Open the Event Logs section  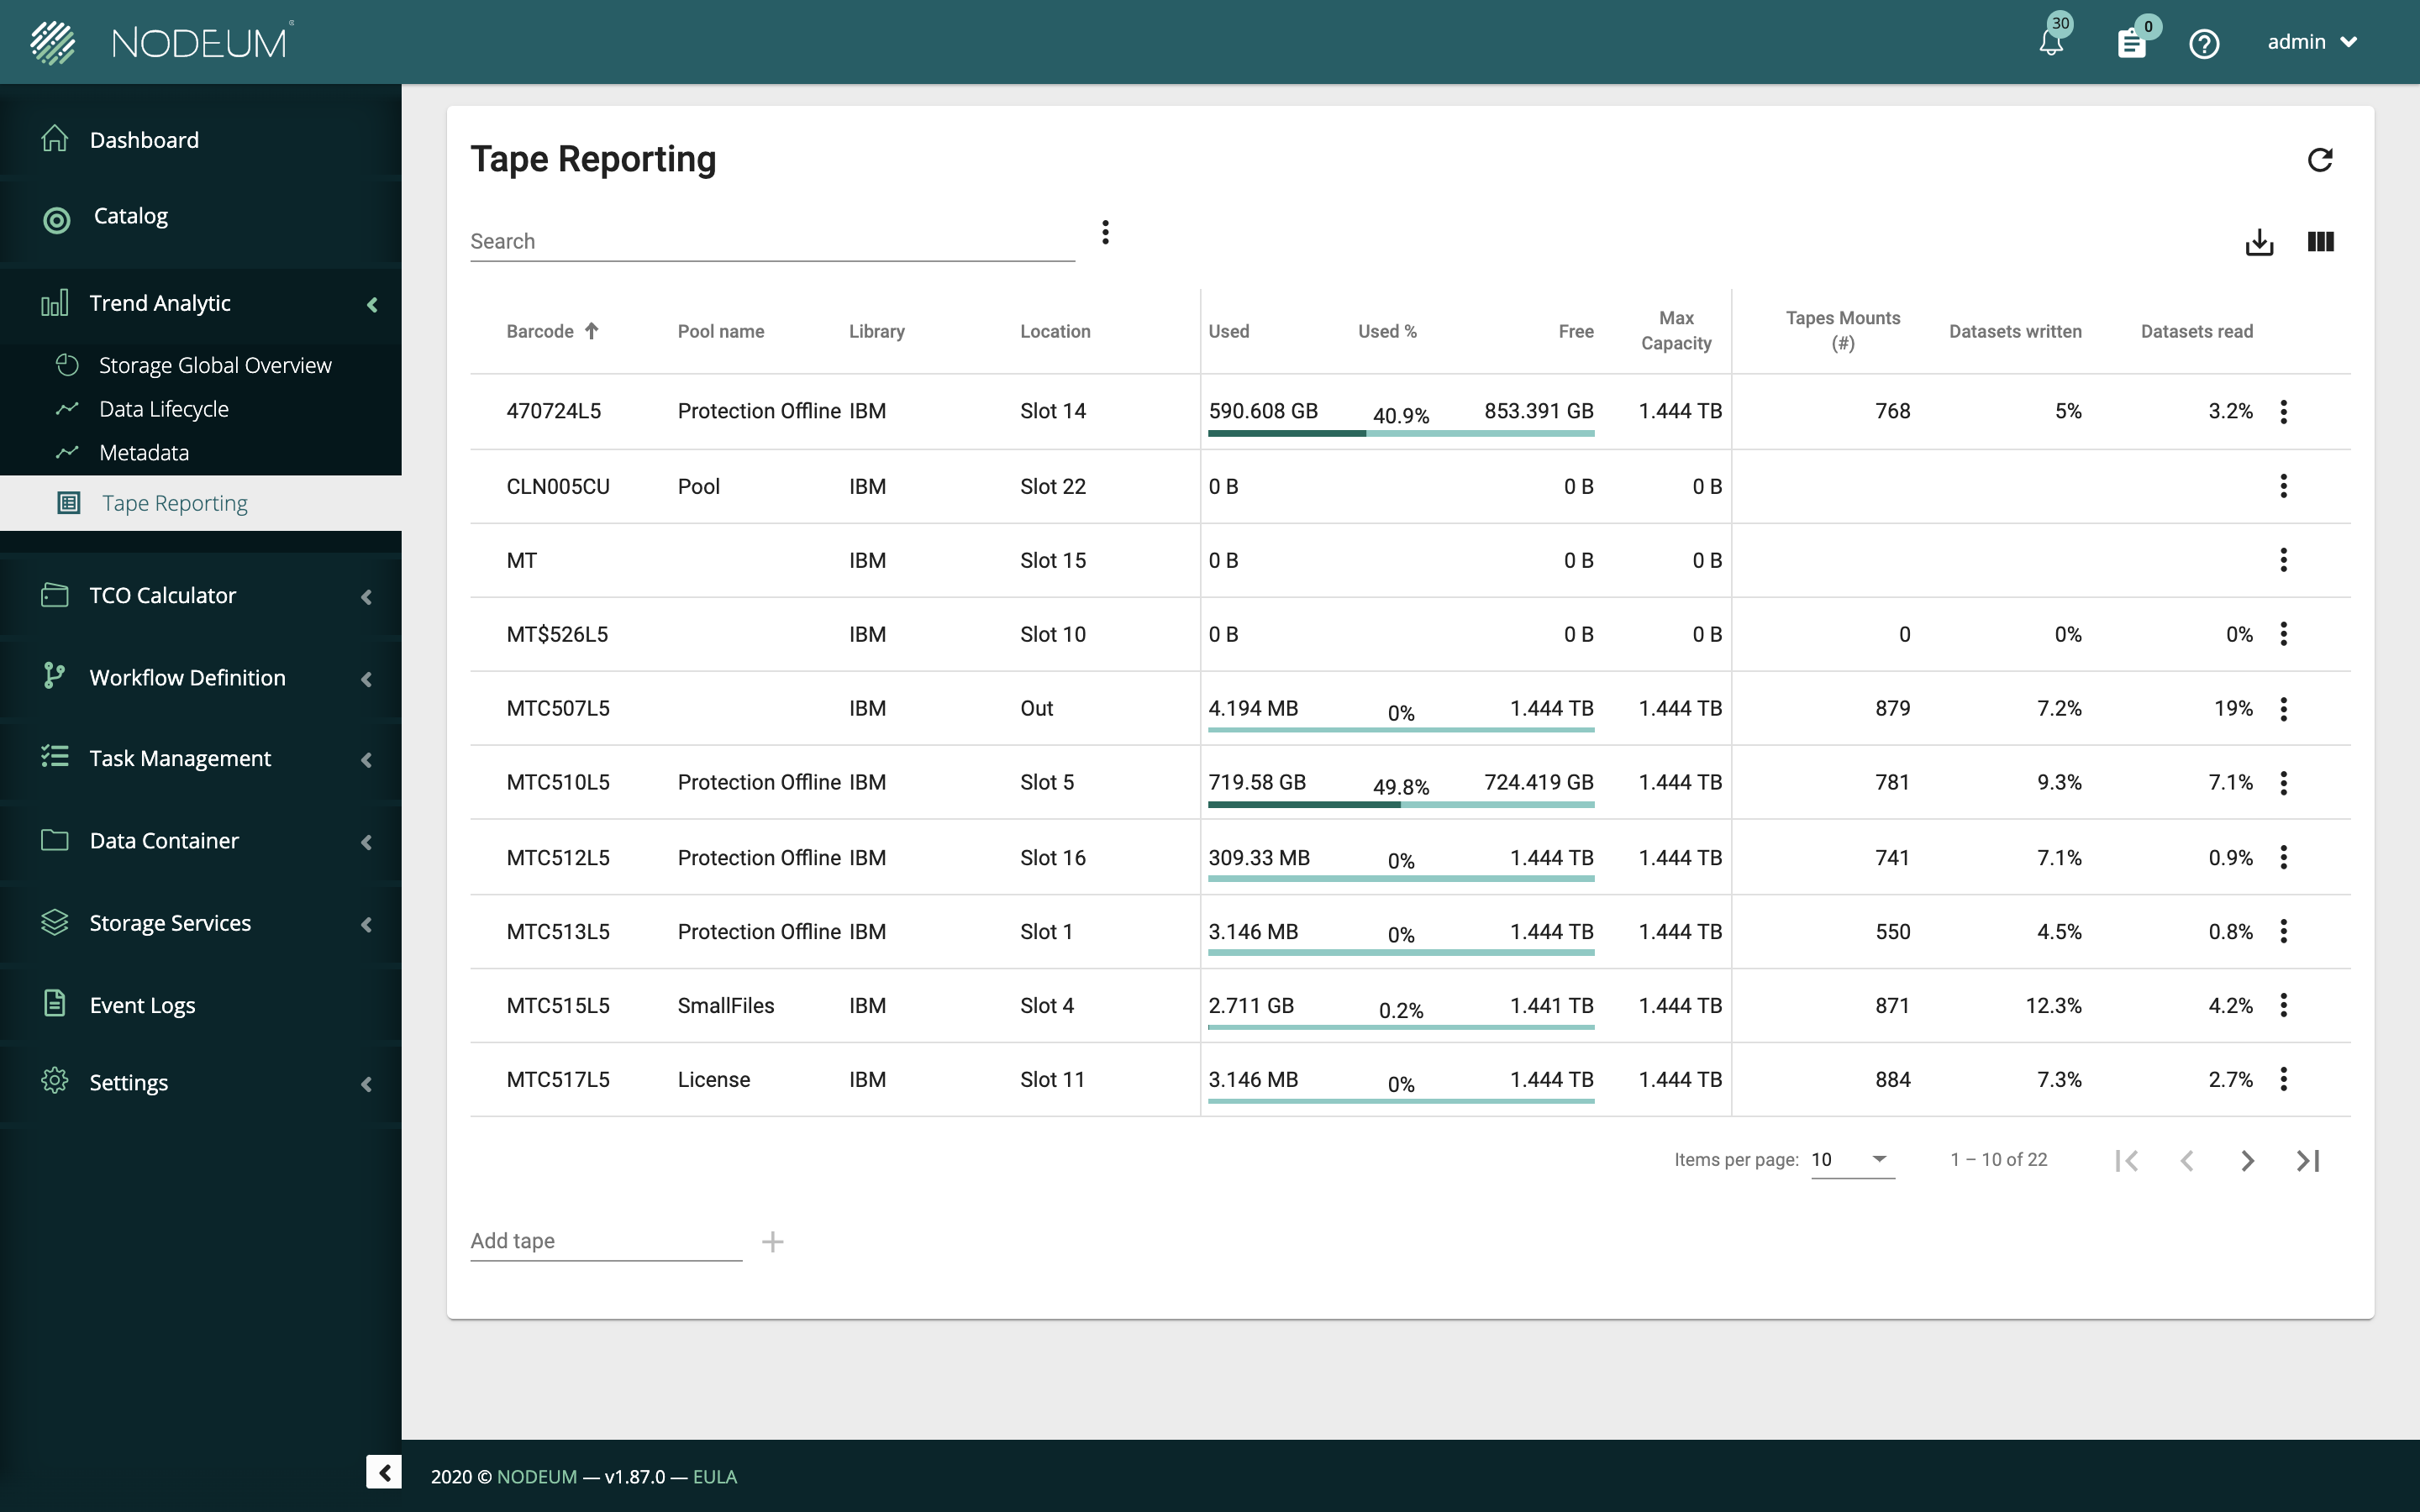(141, 1004)
